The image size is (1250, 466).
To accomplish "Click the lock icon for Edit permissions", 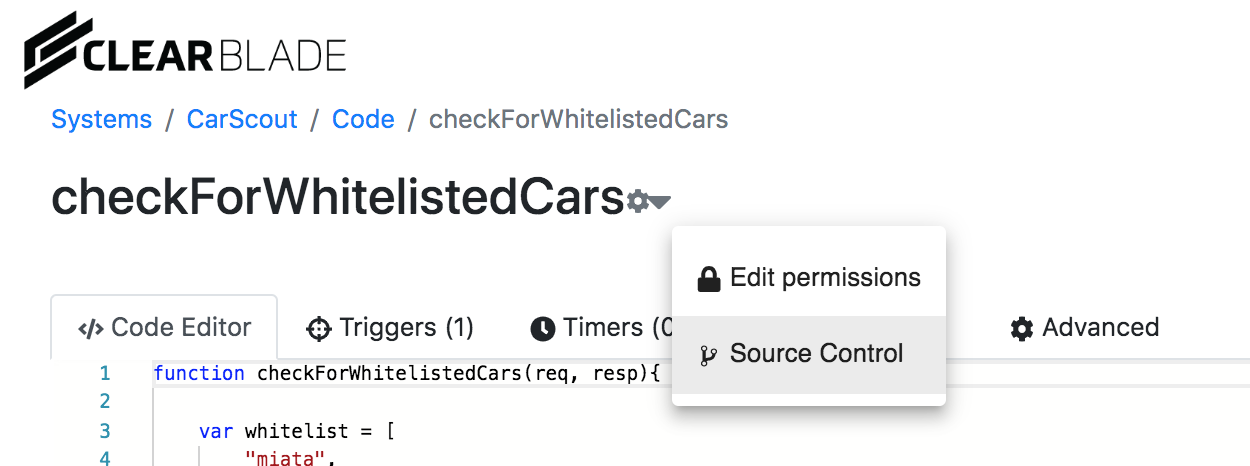I will 709,279.
